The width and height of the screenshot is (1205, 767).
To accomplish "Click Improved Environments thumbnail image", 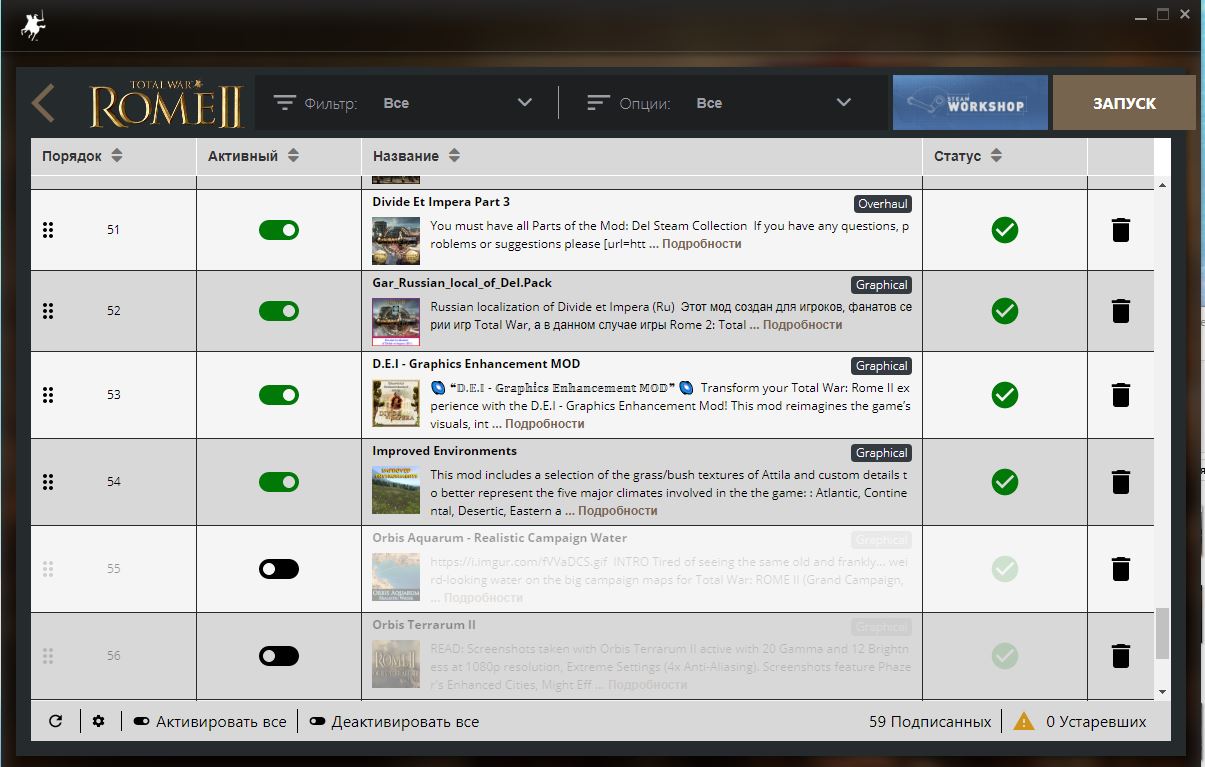I will (x=396, y=491).
